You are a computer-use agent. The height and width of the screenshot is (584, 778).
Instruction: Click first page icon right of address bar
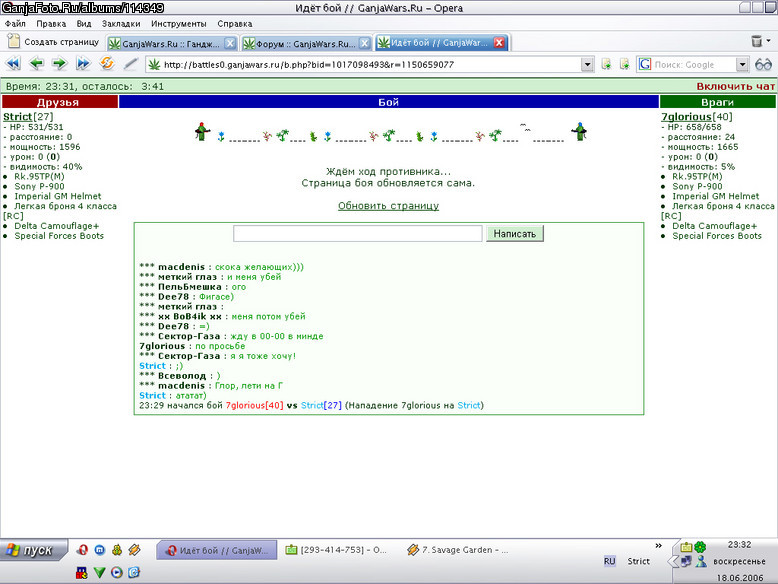click(x=606, y=64)
